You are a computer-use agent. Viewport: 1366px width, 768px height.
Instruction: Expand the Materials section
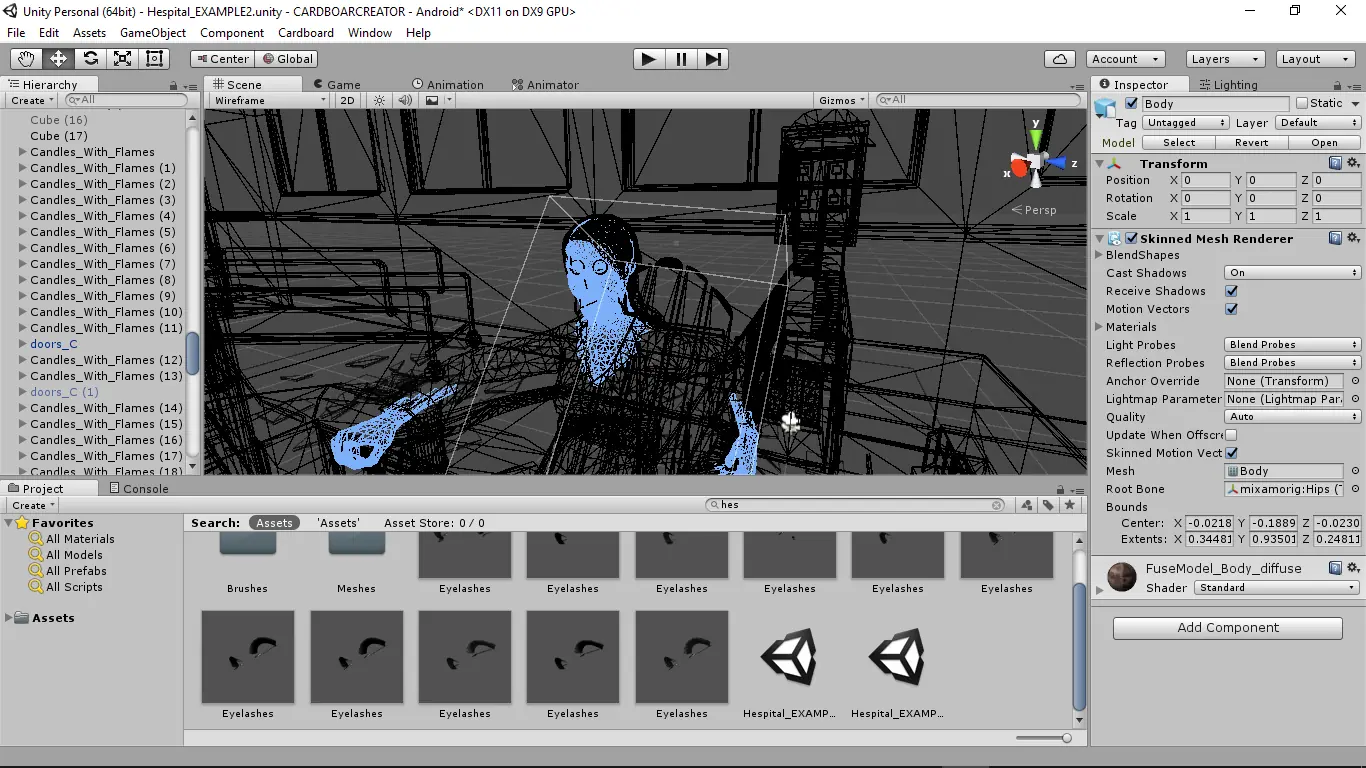tap(1100, 327)
